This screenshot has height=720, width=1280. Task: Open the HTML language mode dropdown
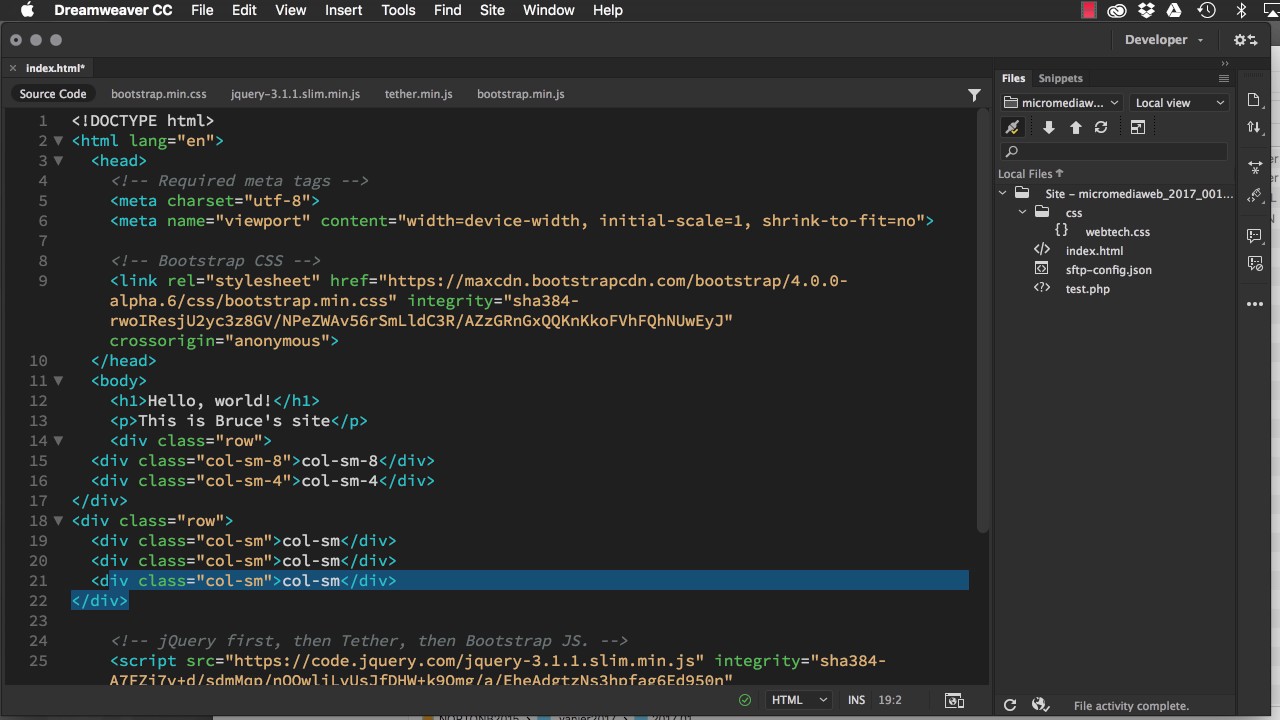point(797,700)
